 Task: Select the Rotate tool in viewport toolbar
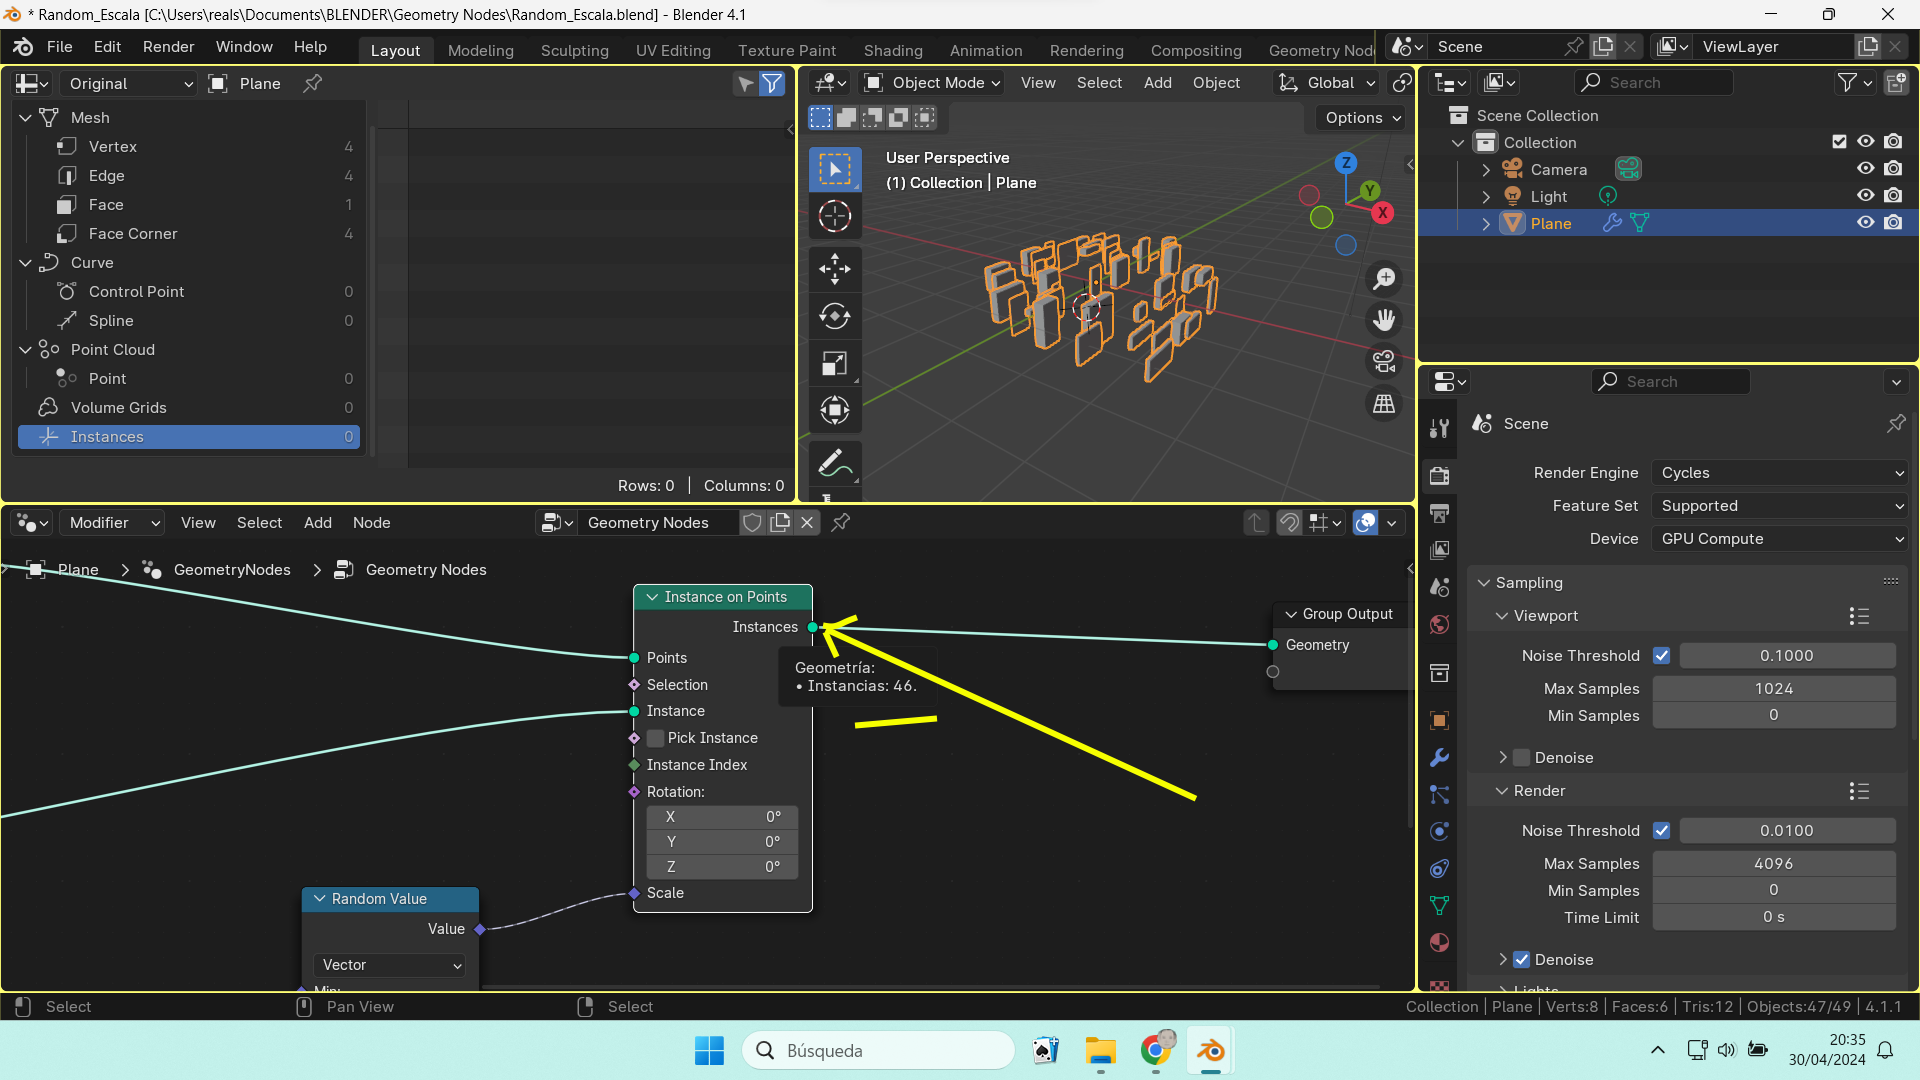click(835, 316)
